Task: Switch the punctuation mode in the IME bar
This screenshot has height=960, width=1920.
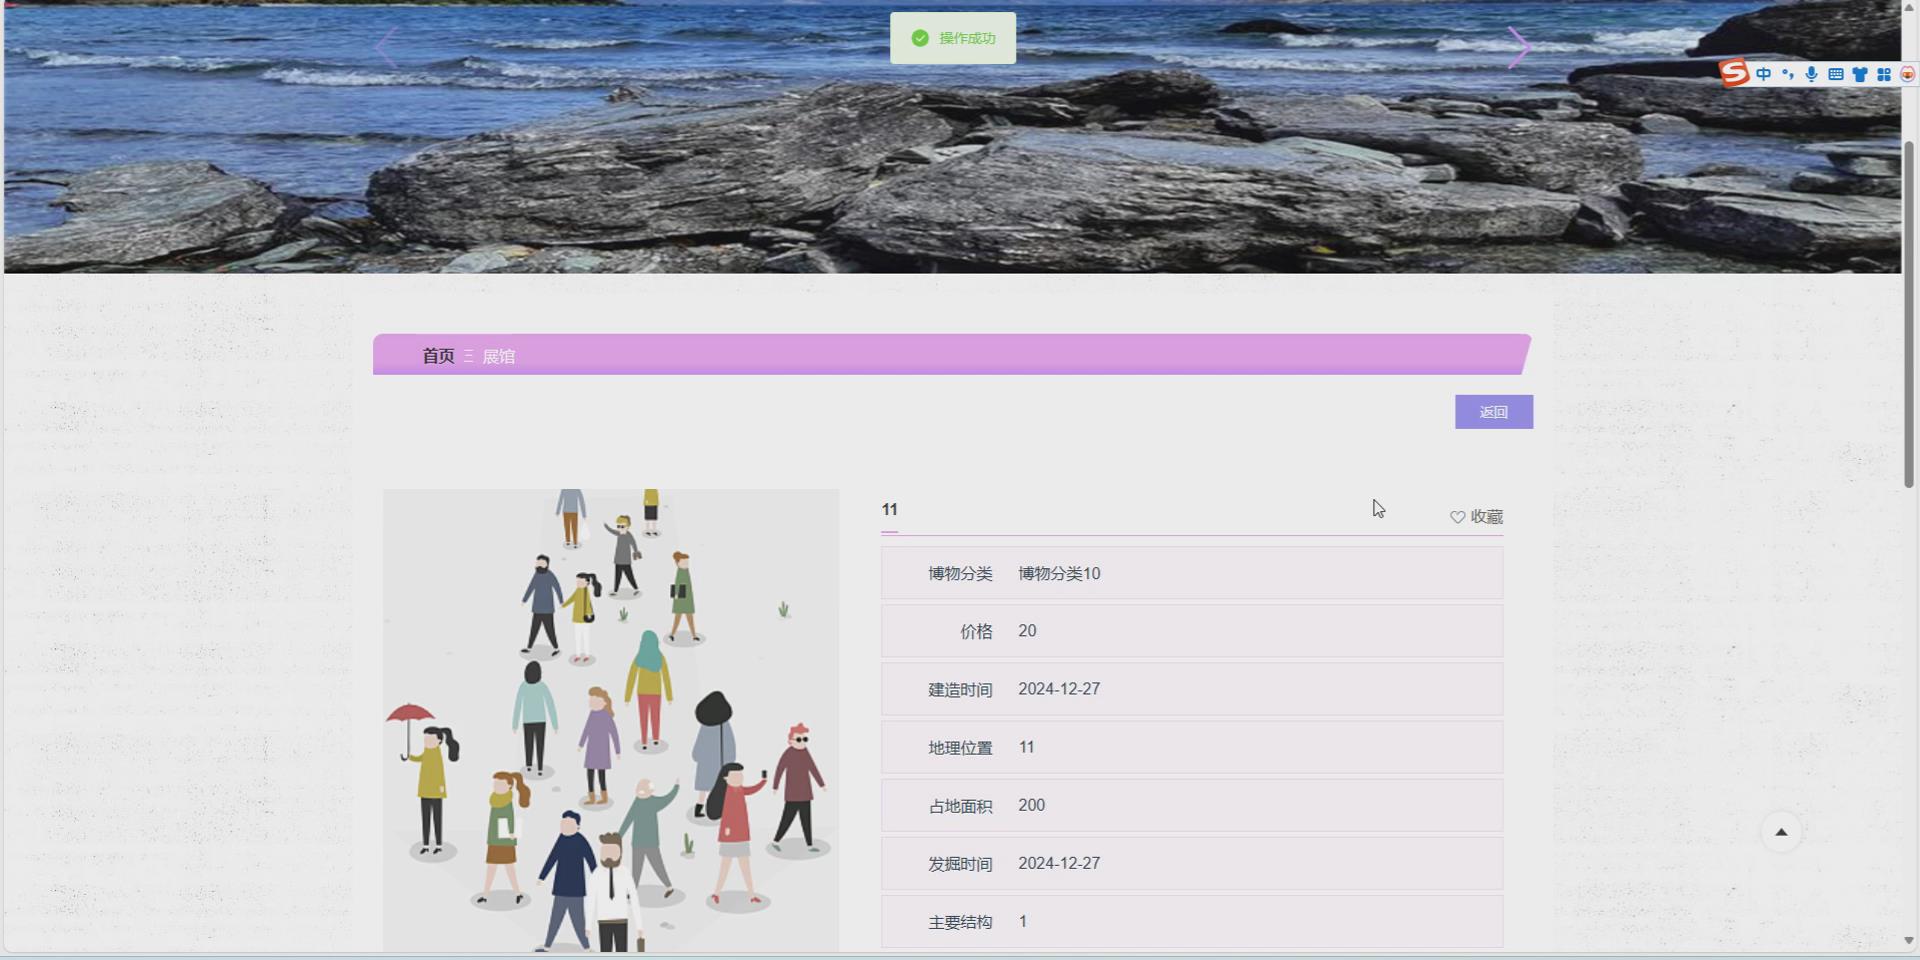Action: click(x=1788, y=74)
